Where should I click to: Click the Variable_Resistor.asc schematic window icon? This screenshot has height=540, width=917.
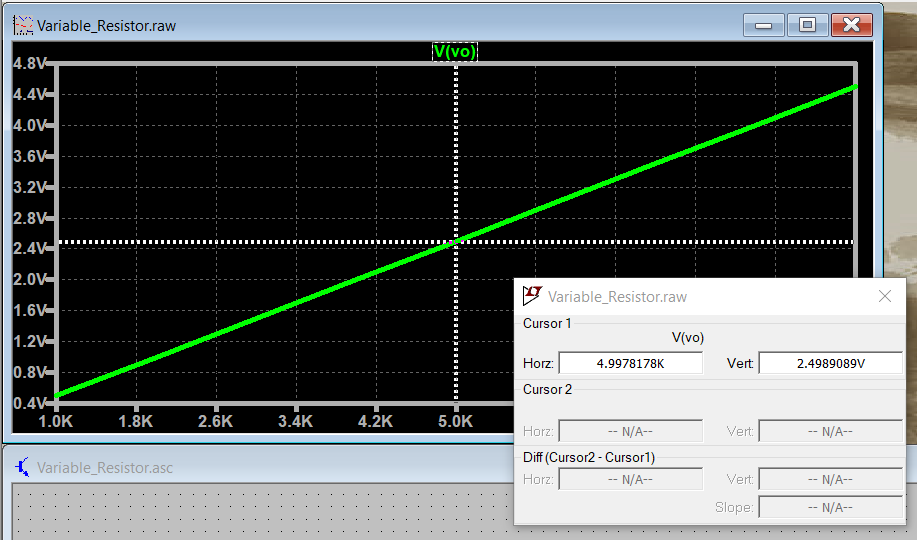21,467
